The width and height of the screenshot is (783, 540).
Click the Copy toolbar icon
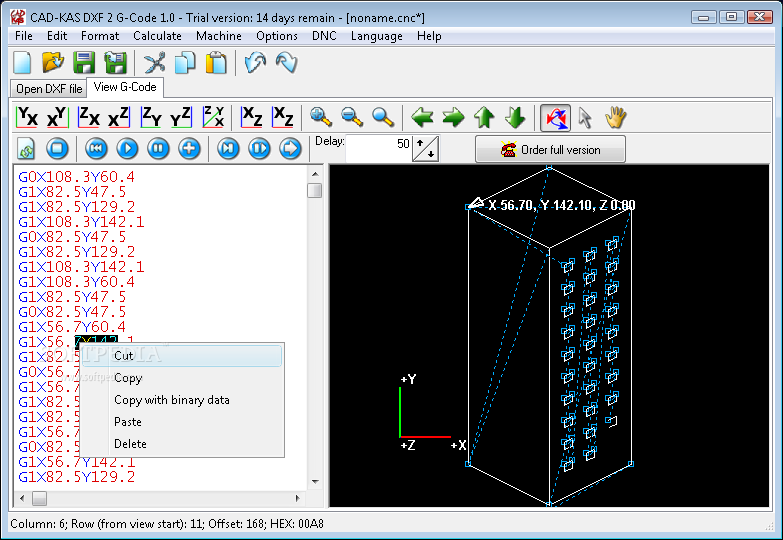(x=185, y=63)
